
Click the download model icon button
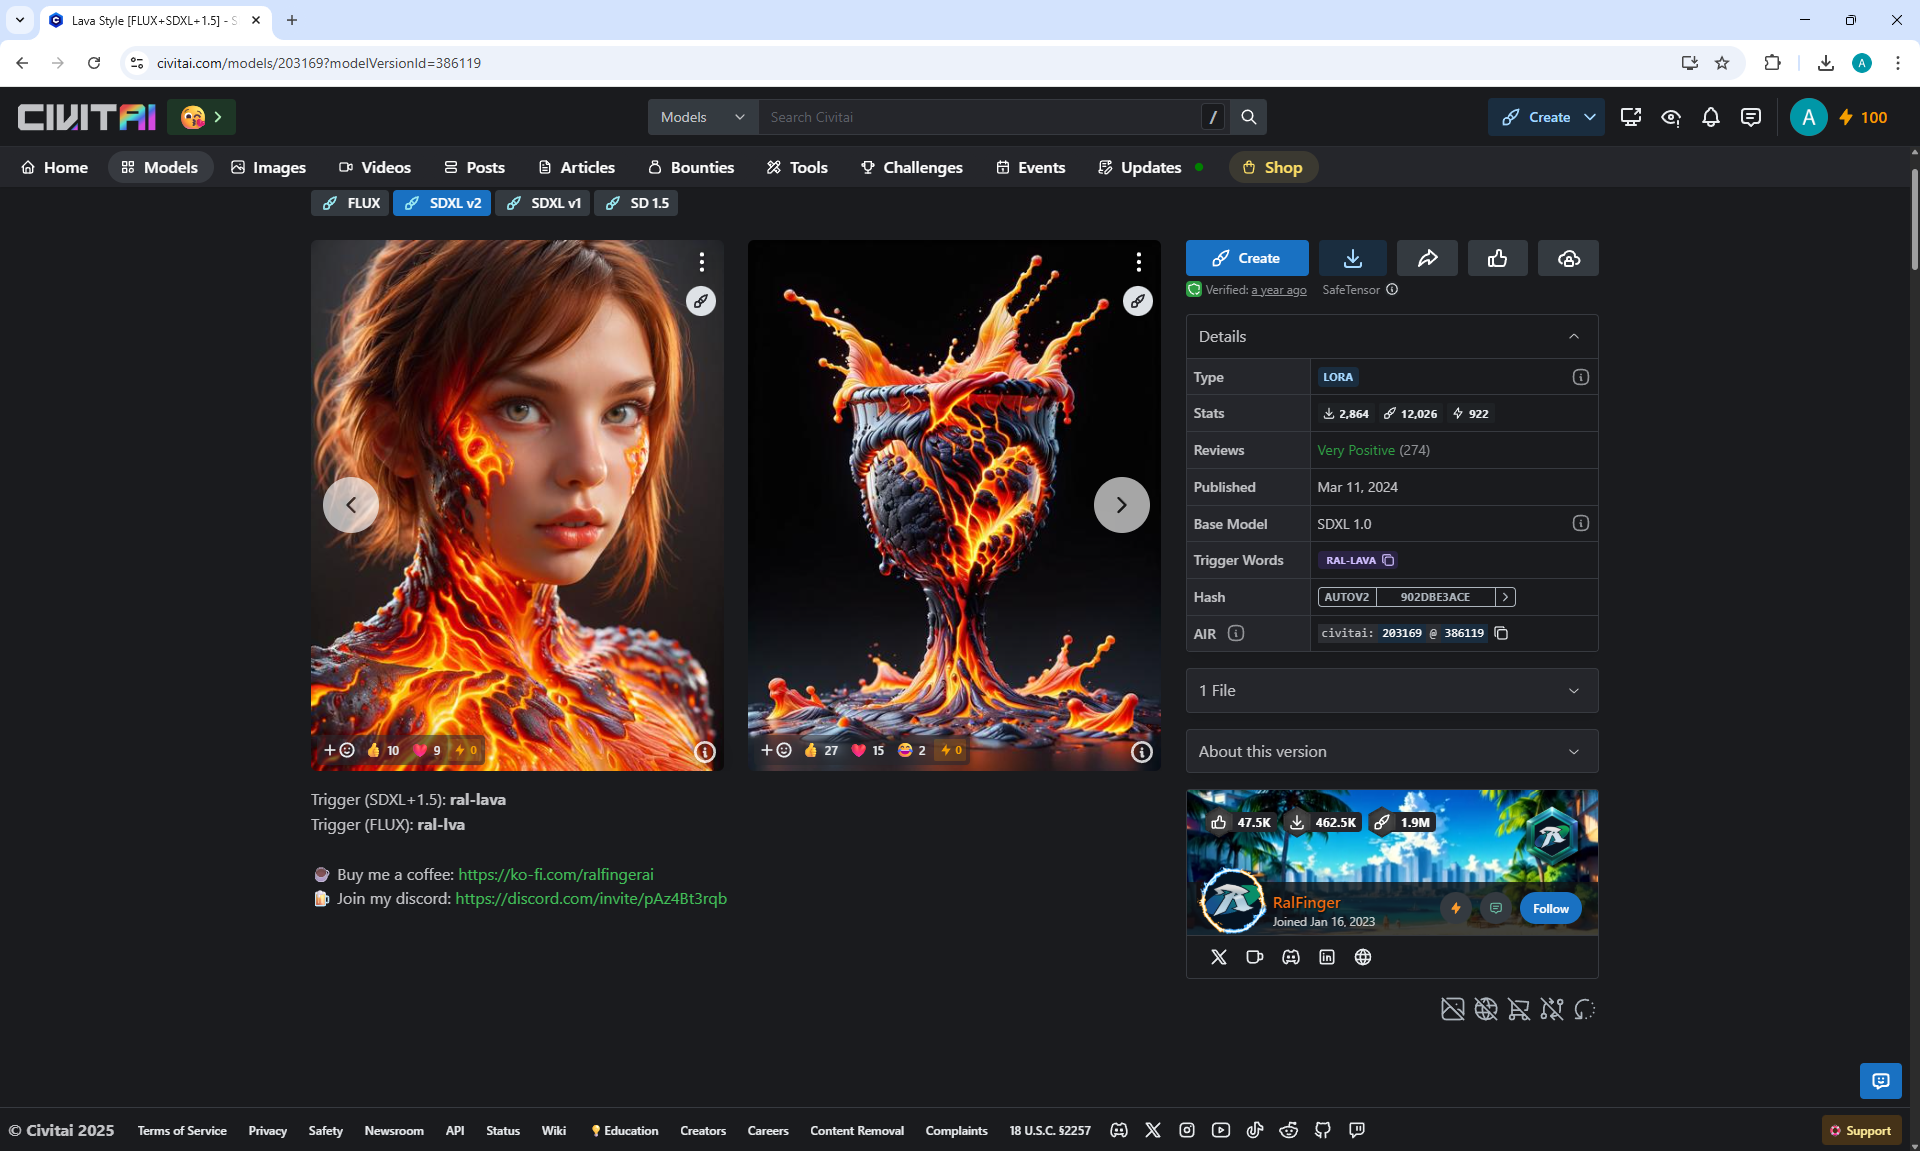(1352, 258)
